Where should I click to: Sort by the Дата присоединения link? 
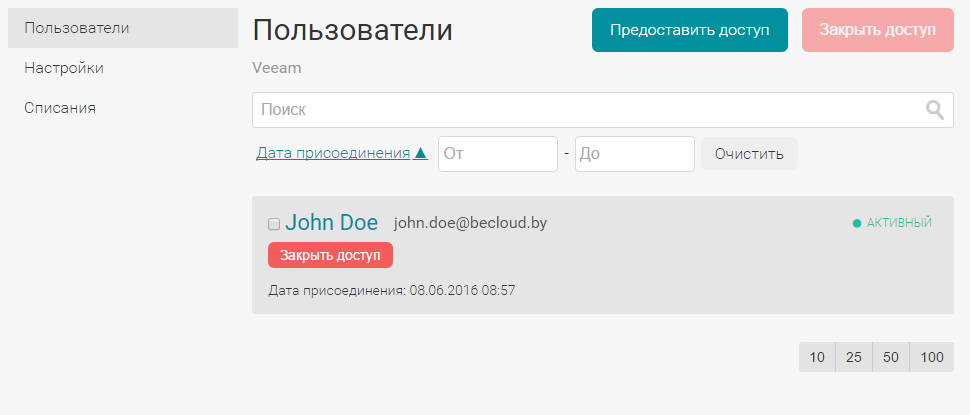[x=333, y=153]
